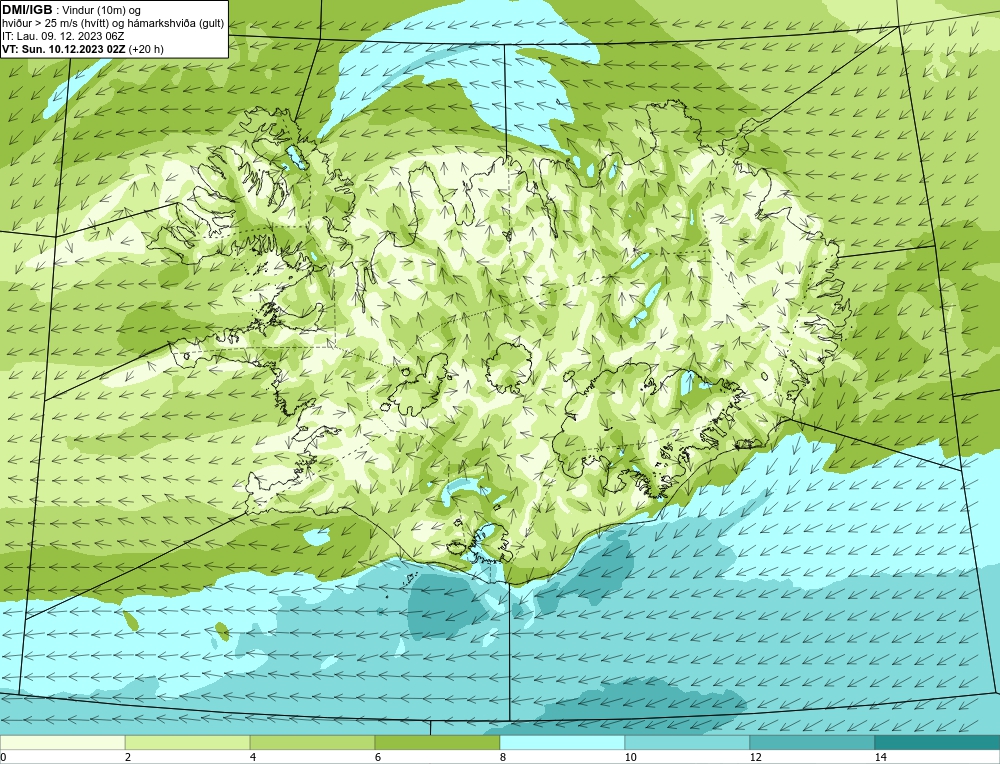
Task: Click the legend scale label '6'
Action: 378,757
